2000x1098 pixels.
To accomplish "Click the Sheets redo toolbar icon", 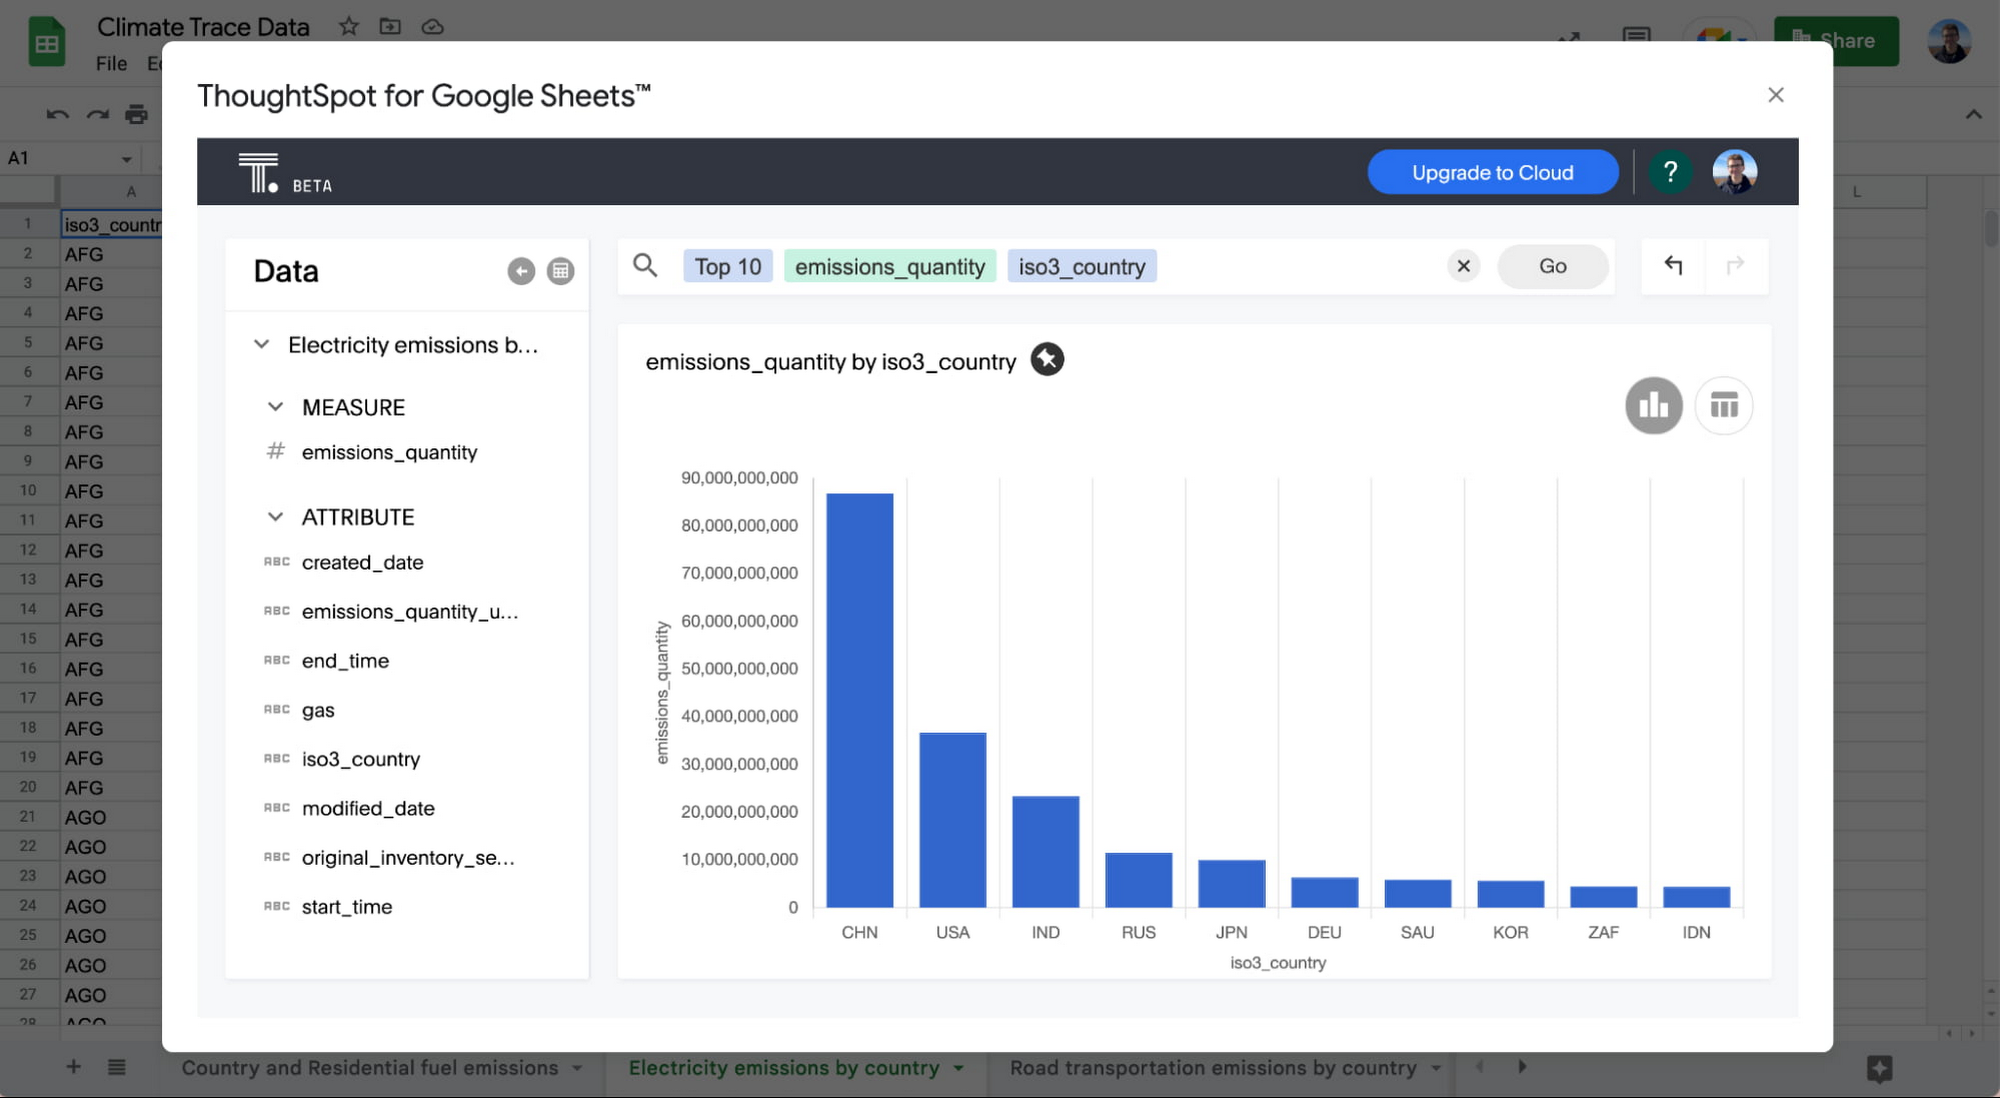I will tap(97, 114).
